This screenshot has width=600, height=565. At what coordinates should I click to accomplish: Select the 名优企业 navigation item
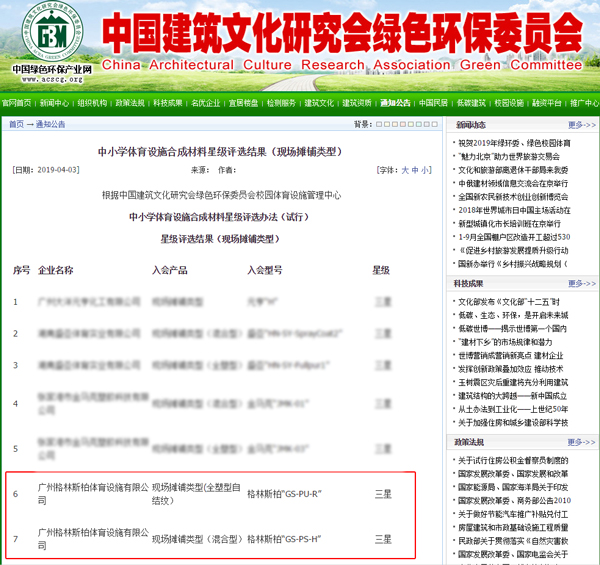point(206,103)
